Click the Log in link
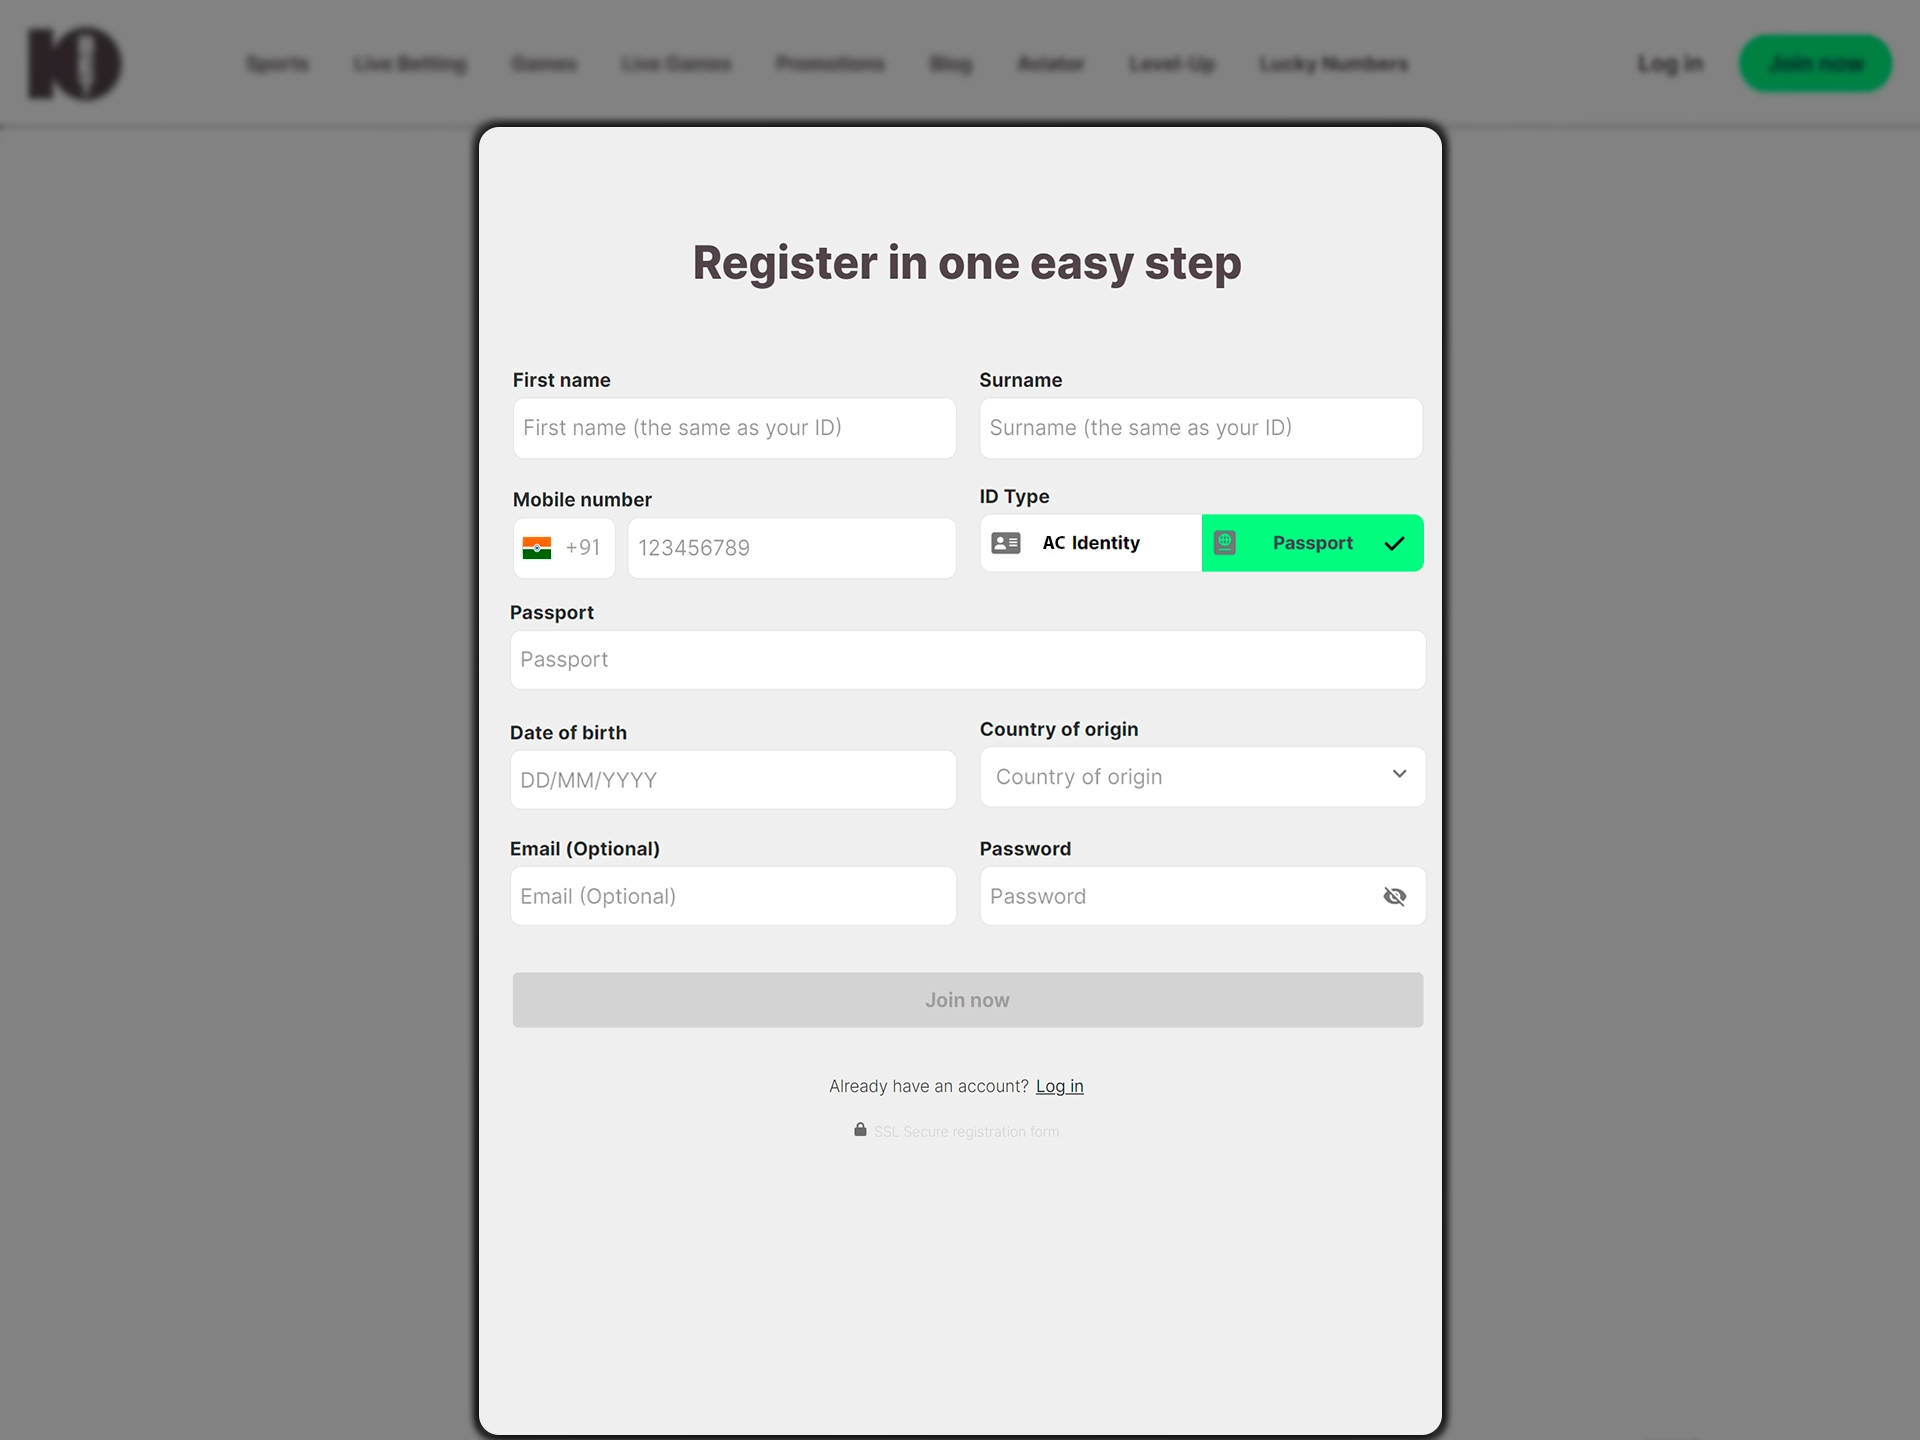The height and width of the screenshot is (1440, 1920). [x=1058, y=1085]
